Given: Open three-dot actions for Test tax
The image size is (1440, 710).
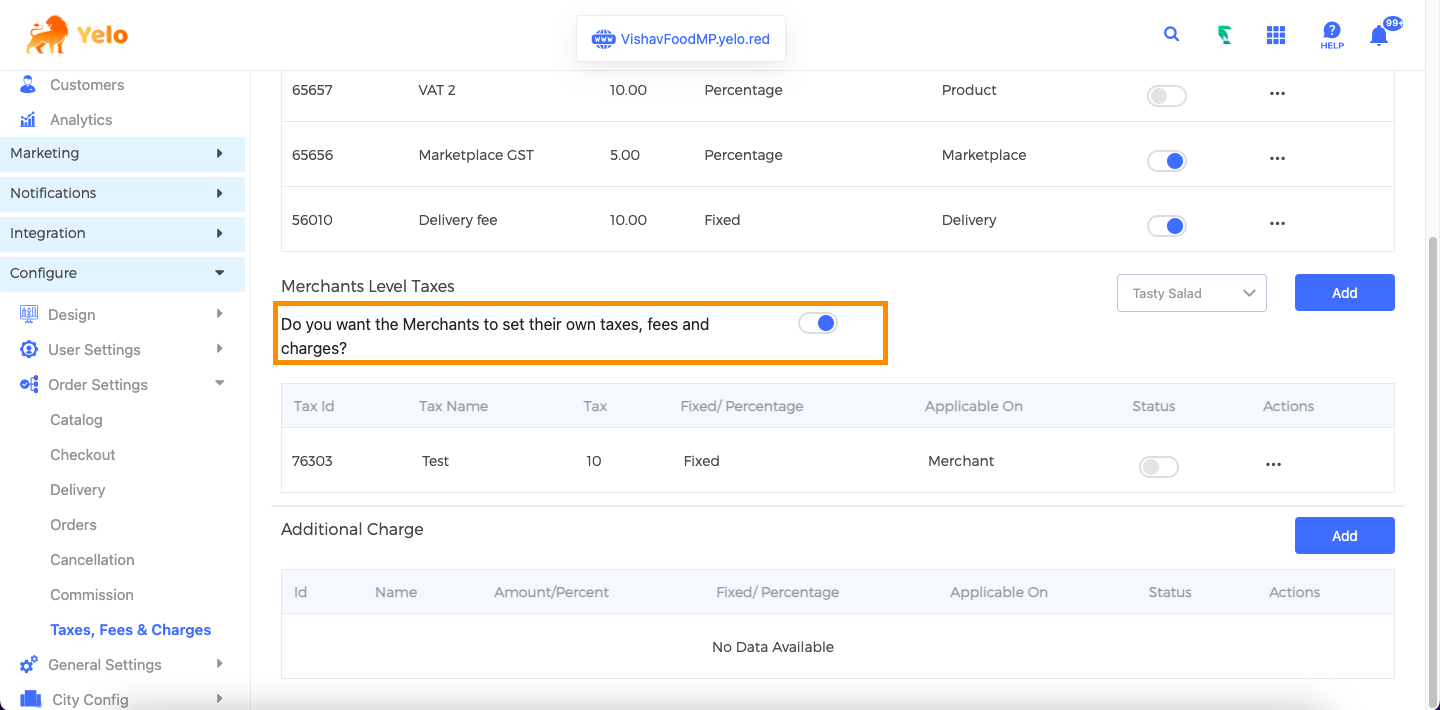Looking at the screenshot, I should coord(1272,464).
